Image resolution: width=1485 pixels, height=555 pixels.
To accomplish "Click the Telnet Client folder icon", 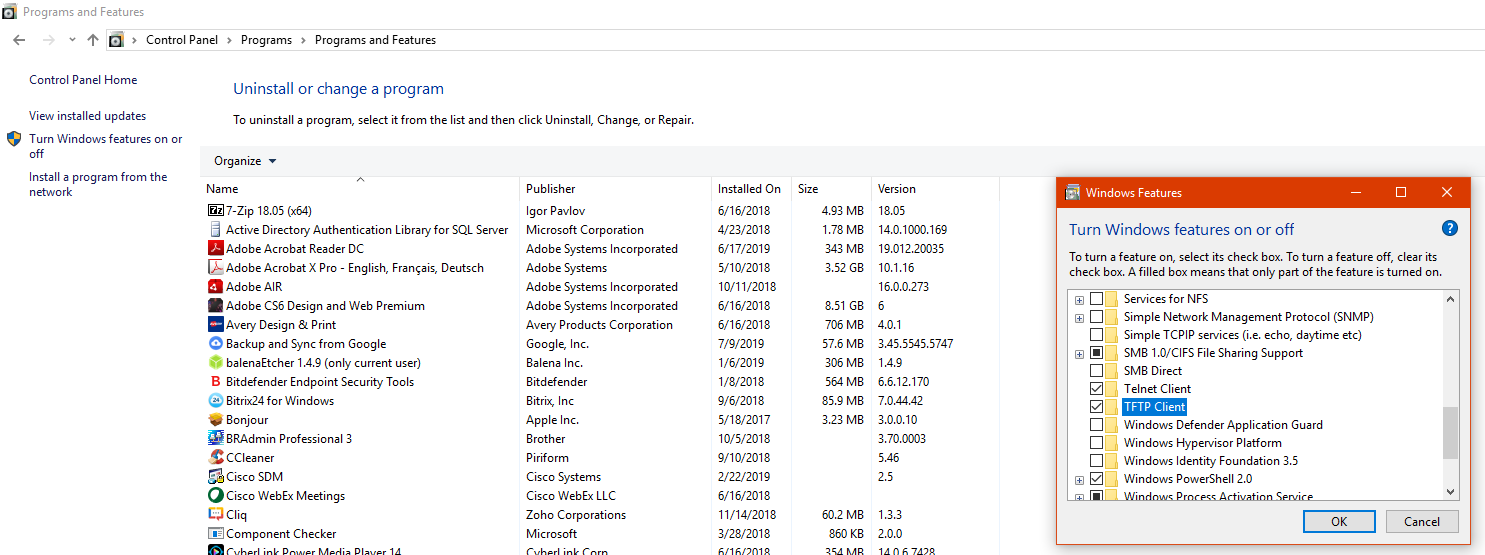I will click(x=1112, y=389).
